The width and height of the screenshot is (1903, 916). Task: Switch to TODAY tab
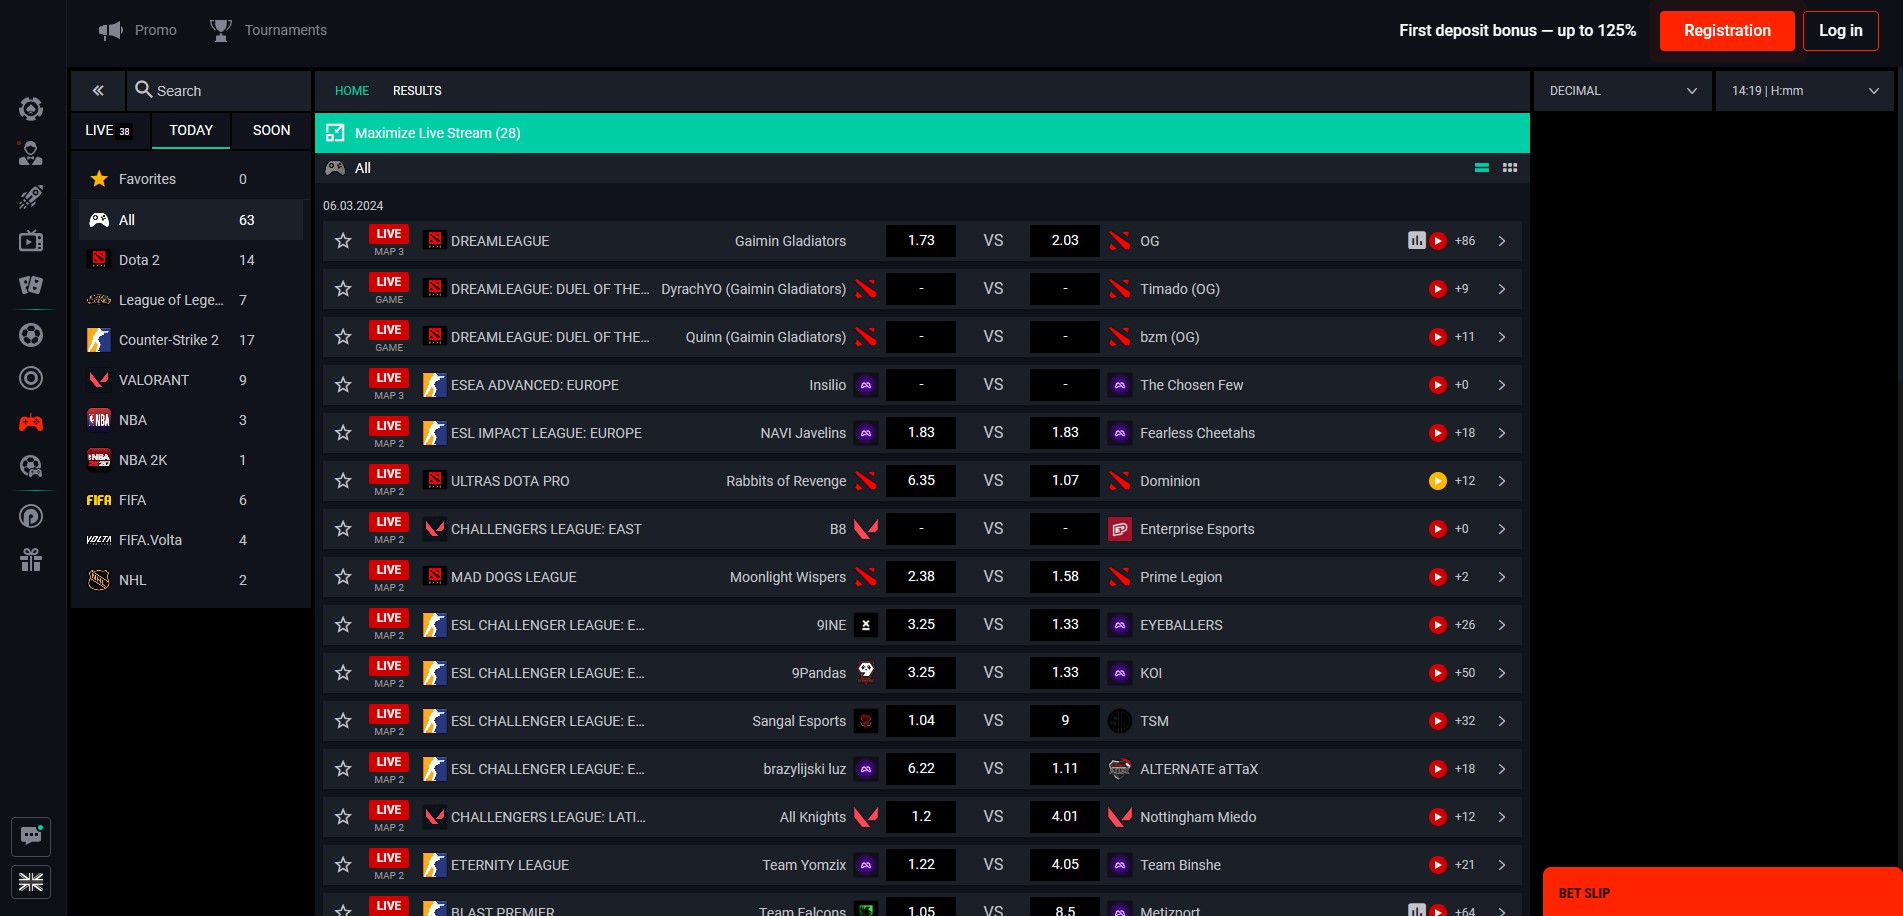click(191, 131)
